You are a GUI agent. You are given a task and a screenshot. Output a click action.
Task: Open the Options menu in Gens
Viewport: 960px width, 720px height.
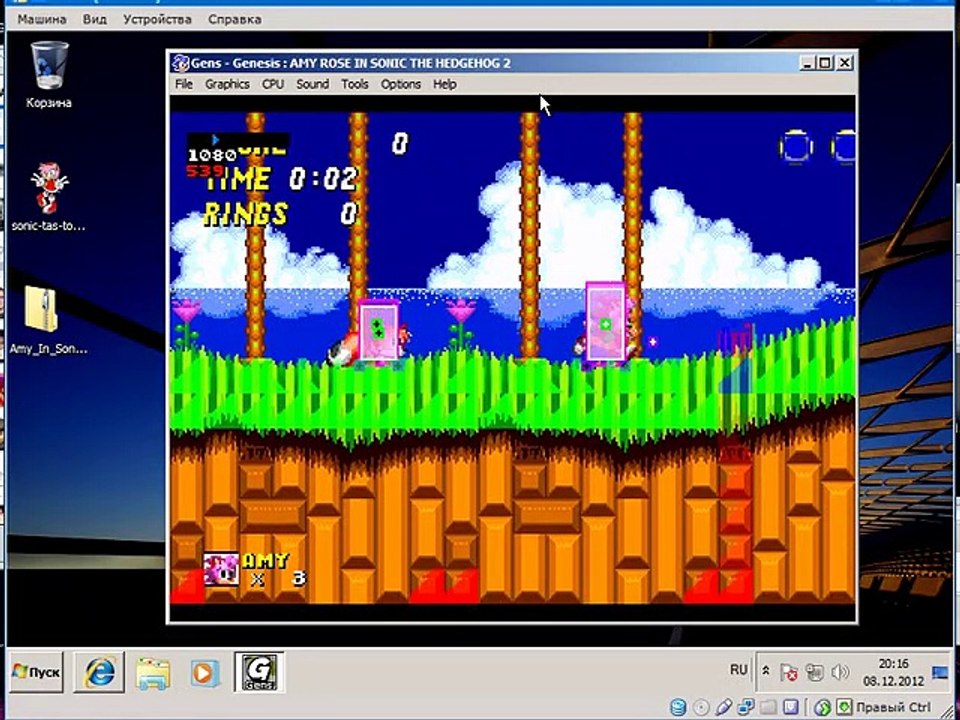(x=400, y=84)
